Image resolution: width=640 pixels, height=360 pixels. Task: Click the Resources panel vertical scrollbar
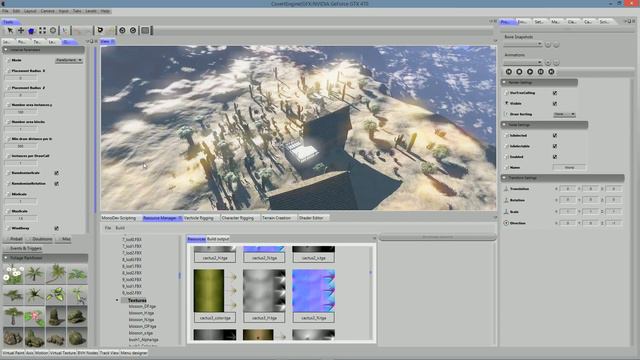[x=371, y=292]
